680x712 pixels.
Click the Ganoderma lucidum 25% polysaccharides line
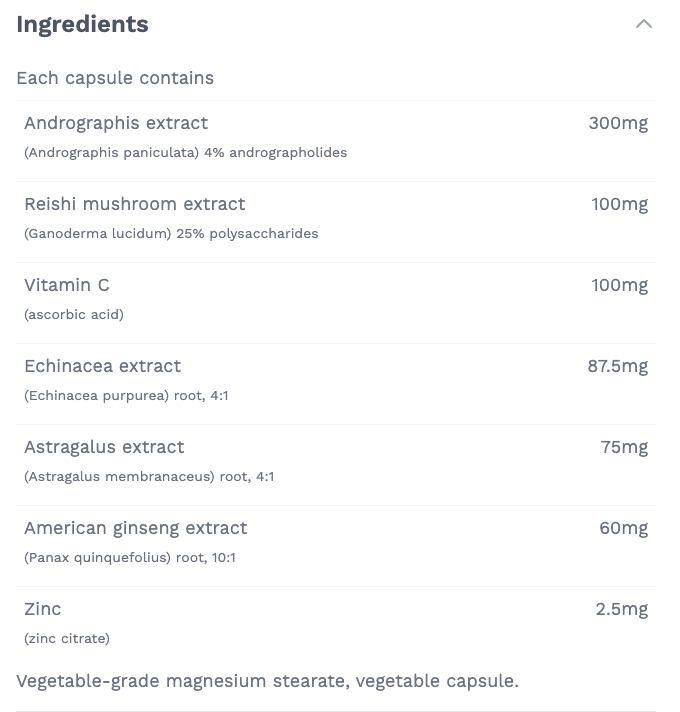click(x=171, y=234)
